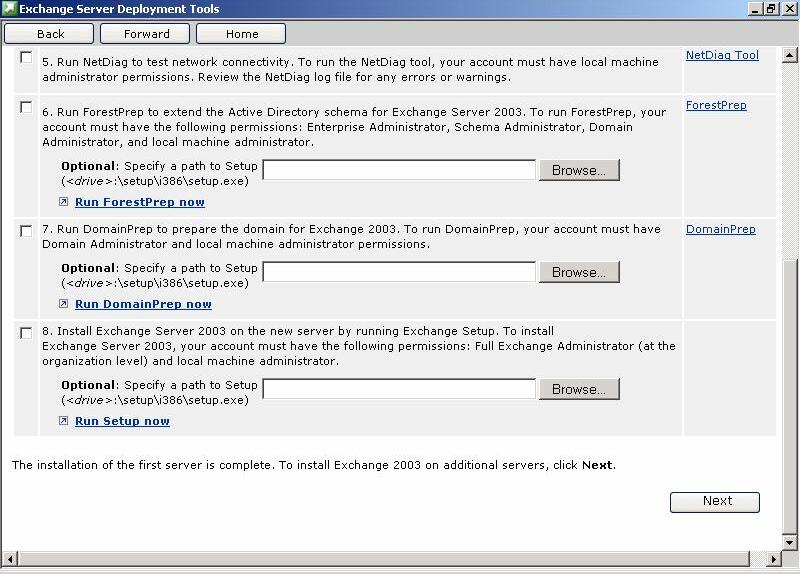Open the NetDiag Tool link

point(722,55)
